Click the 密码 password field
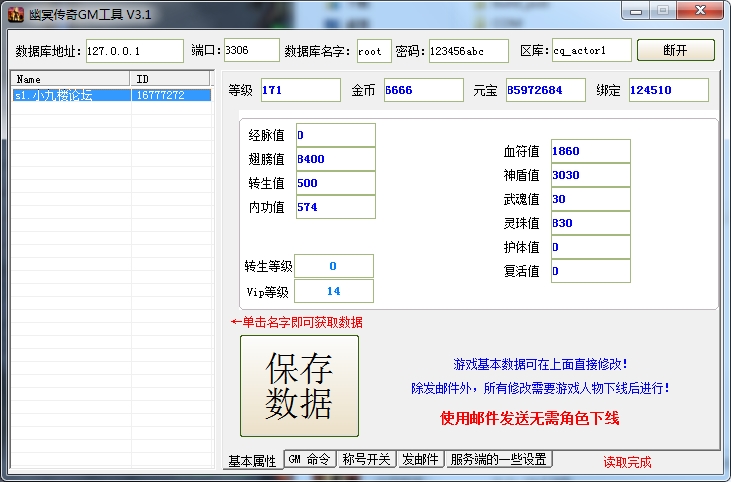 tap(468, 51)
